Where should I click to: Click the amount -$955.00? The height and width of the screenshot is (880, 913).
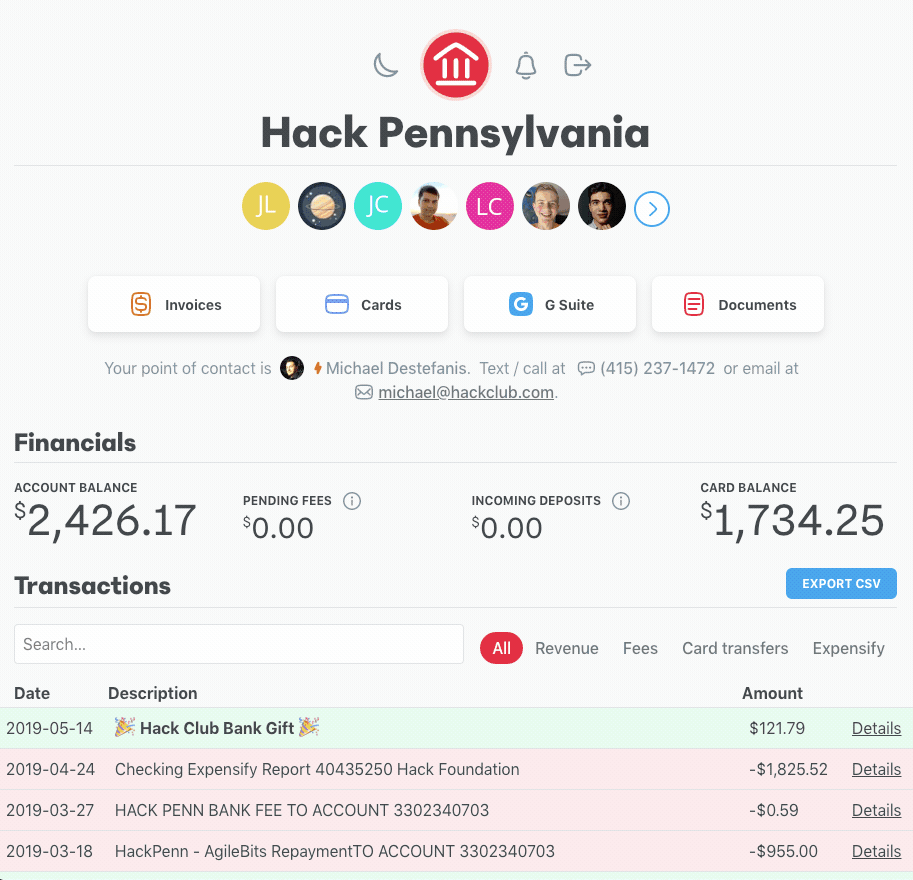(x=783, y=851)
